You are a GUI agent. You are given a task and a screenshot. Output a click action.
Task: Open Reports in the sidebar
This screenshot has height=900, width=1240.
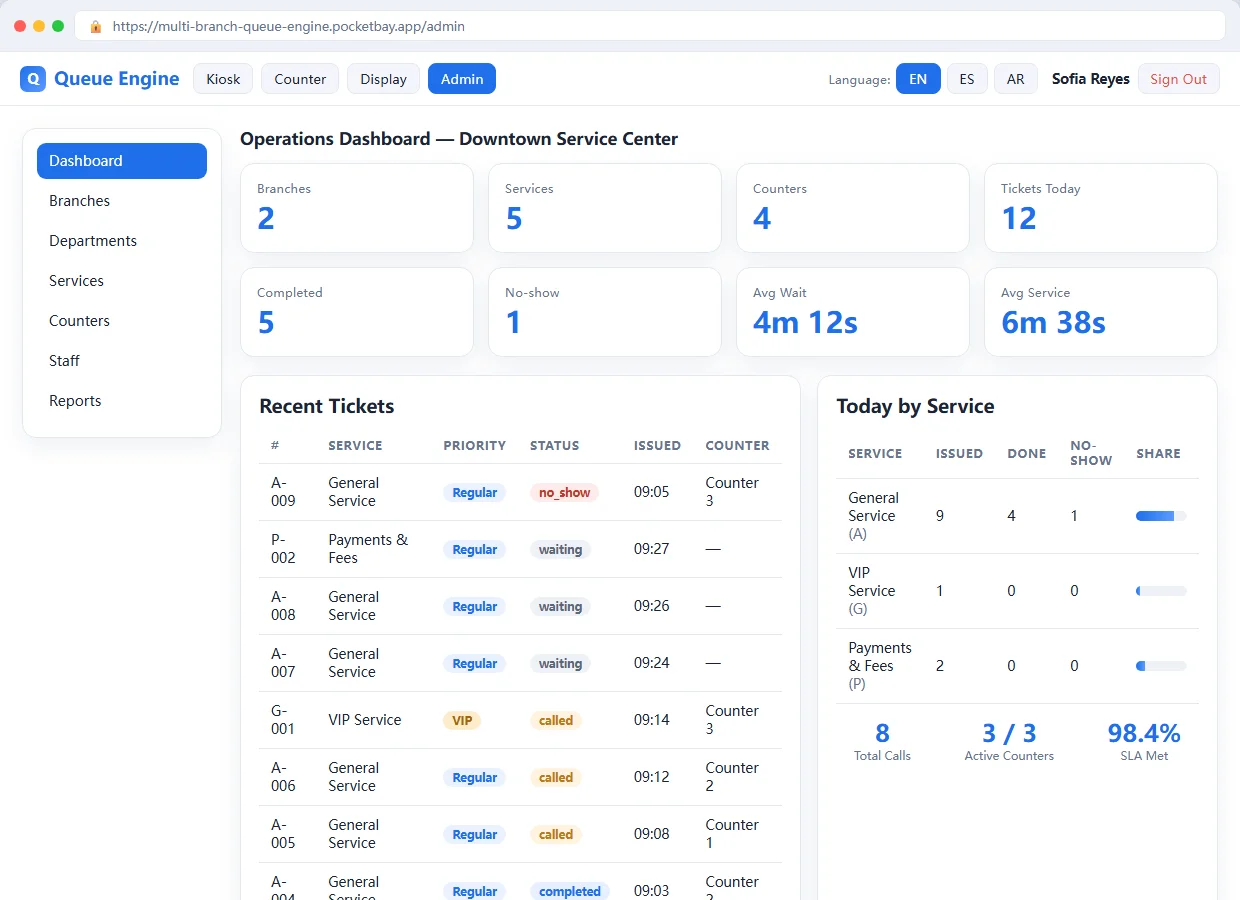[x=122, y=401]
